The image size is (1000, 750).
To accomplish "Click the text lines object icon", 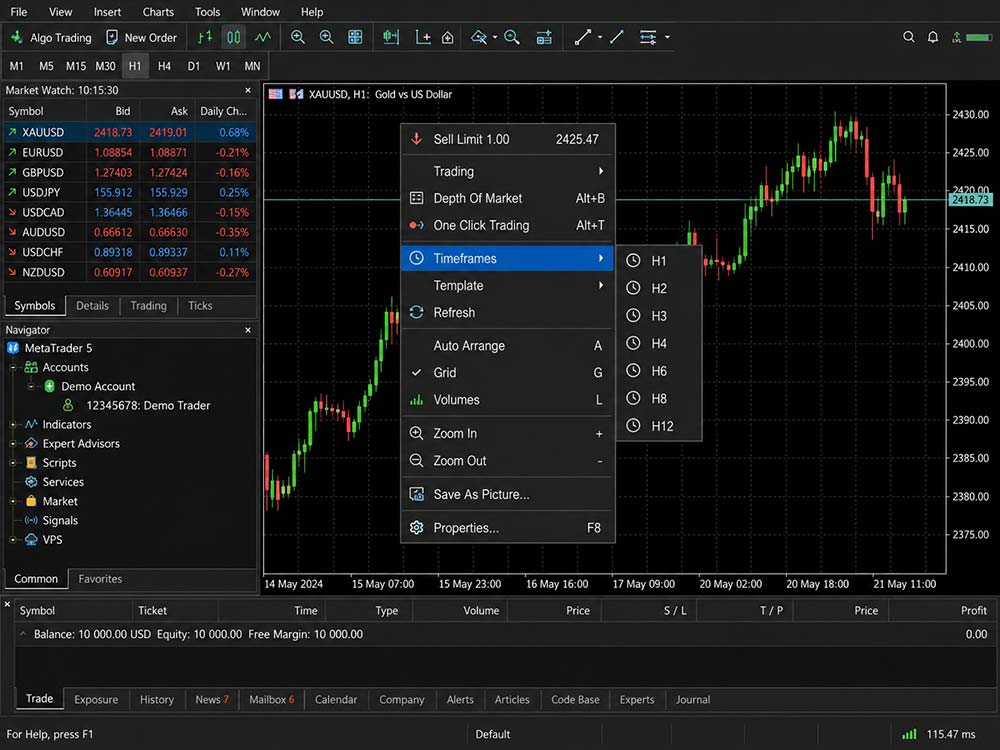I will (x=648, y=38).
